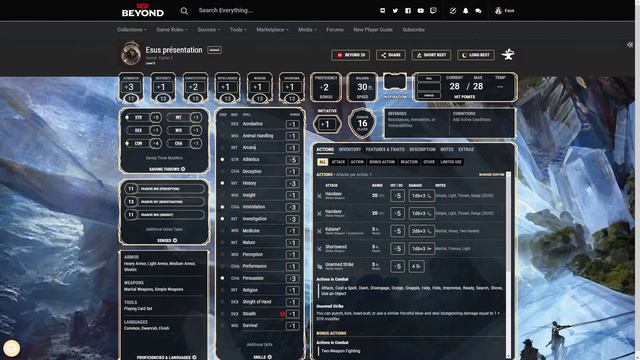Collapse the sidebar with double-arrow icon
Screen dimensions: 640x360
630,44
